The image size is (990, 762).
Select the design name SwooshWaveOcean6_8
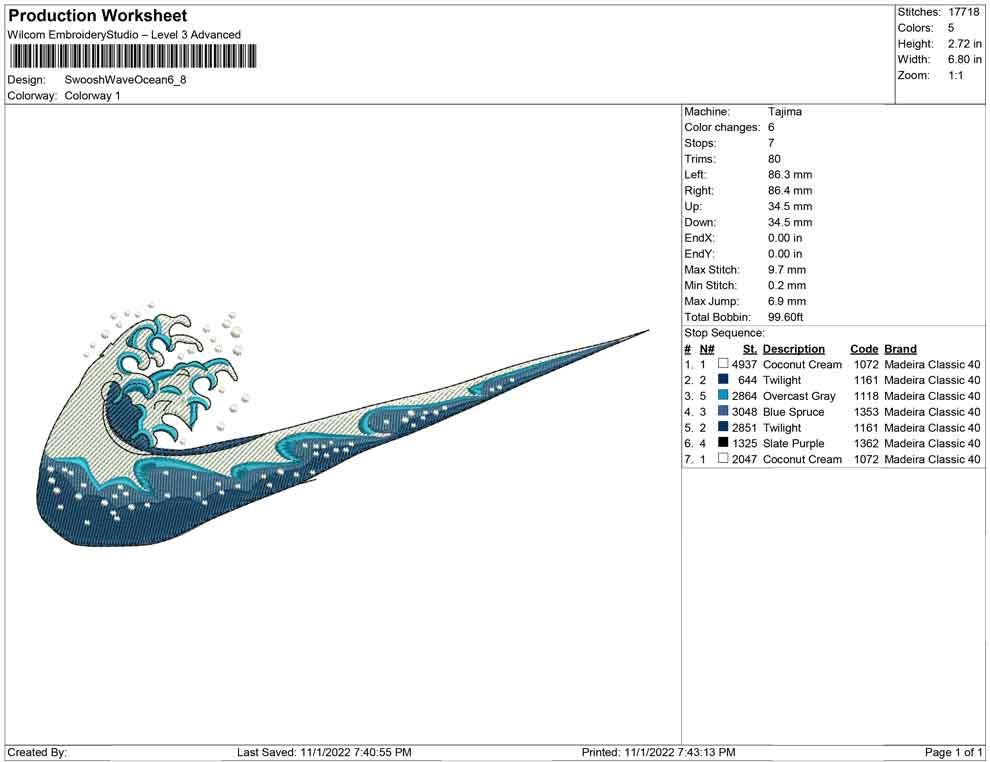point(125,79)
